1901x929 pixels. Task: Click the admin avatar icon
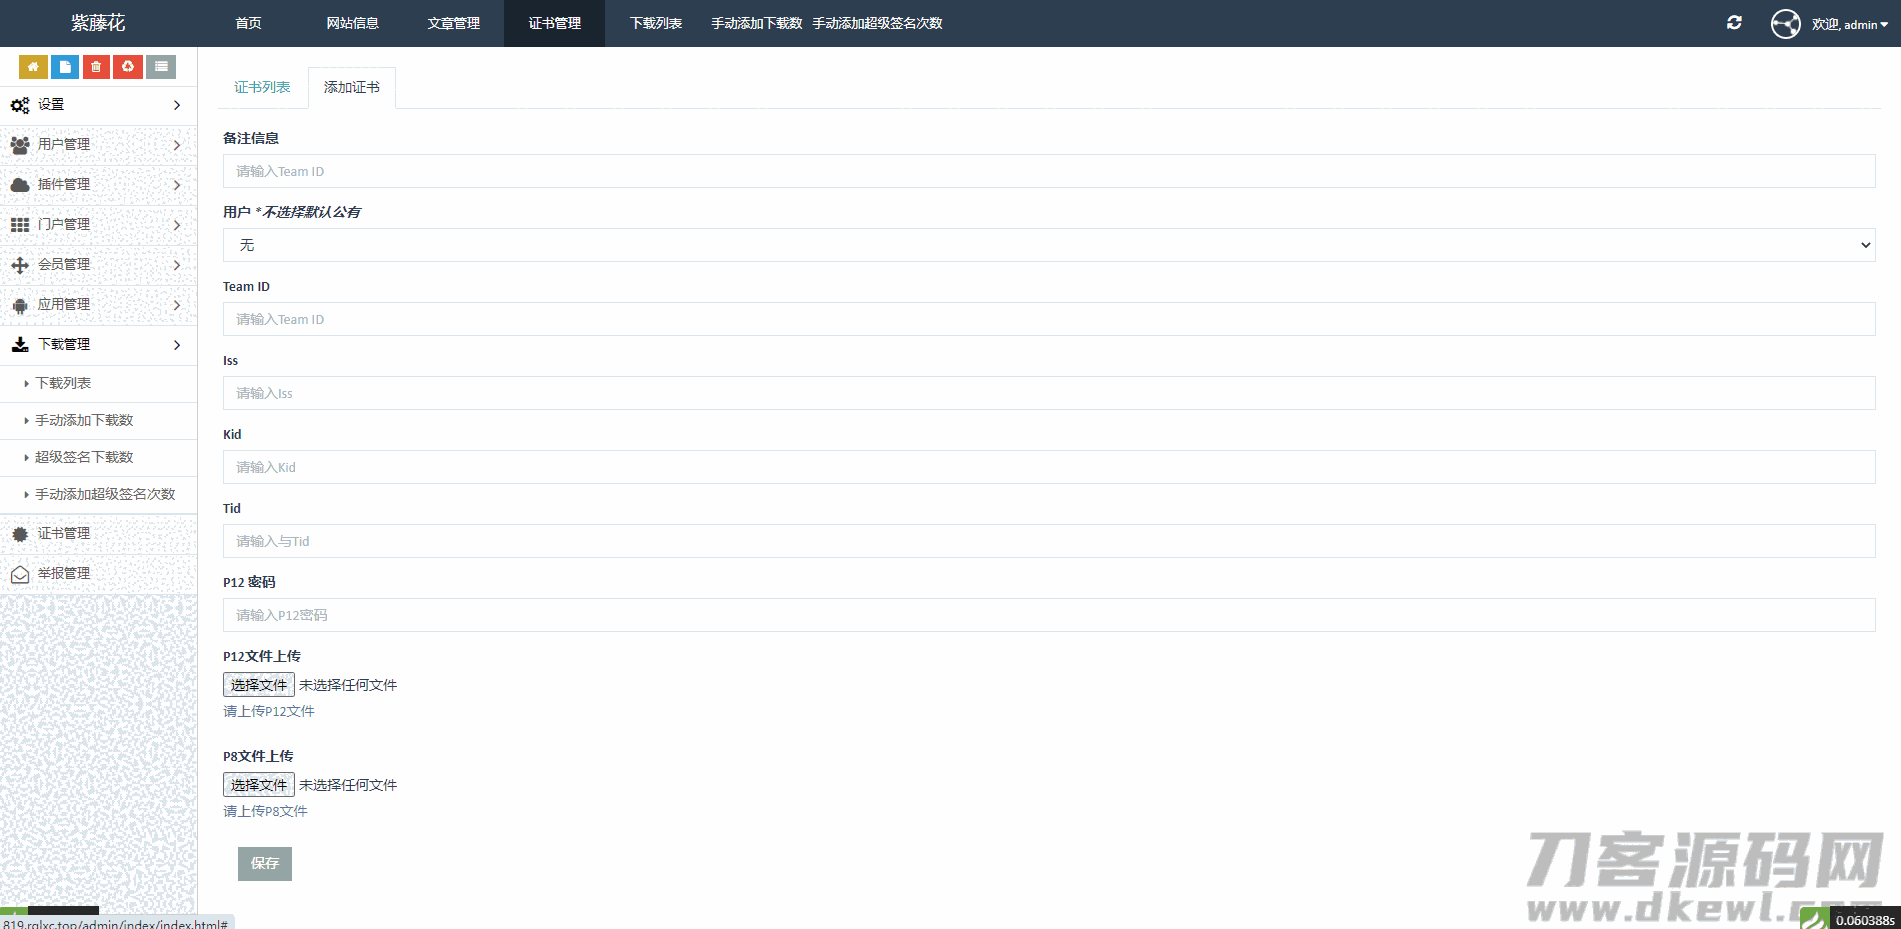click(x=1786, y=23)
